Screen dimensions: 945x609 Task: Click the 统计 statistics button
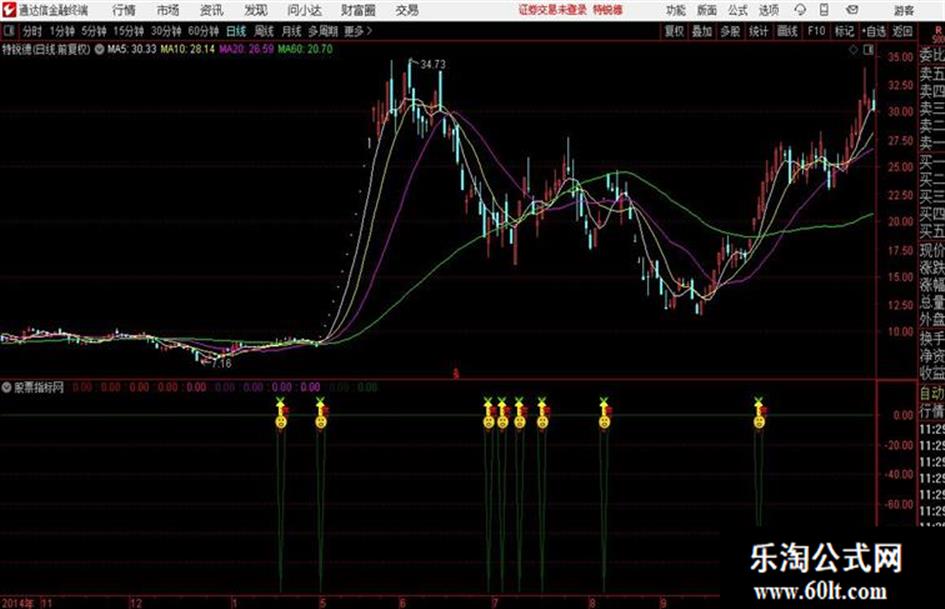point(758,31)
